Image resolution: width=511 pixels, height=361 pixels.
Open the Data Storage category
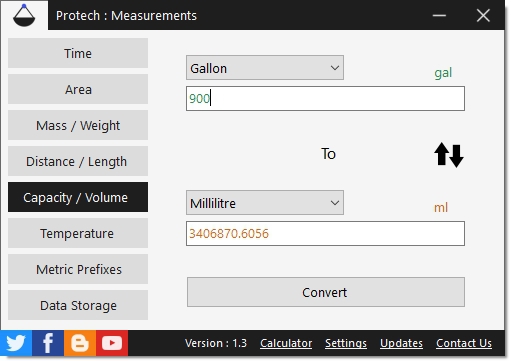(78, 305)
